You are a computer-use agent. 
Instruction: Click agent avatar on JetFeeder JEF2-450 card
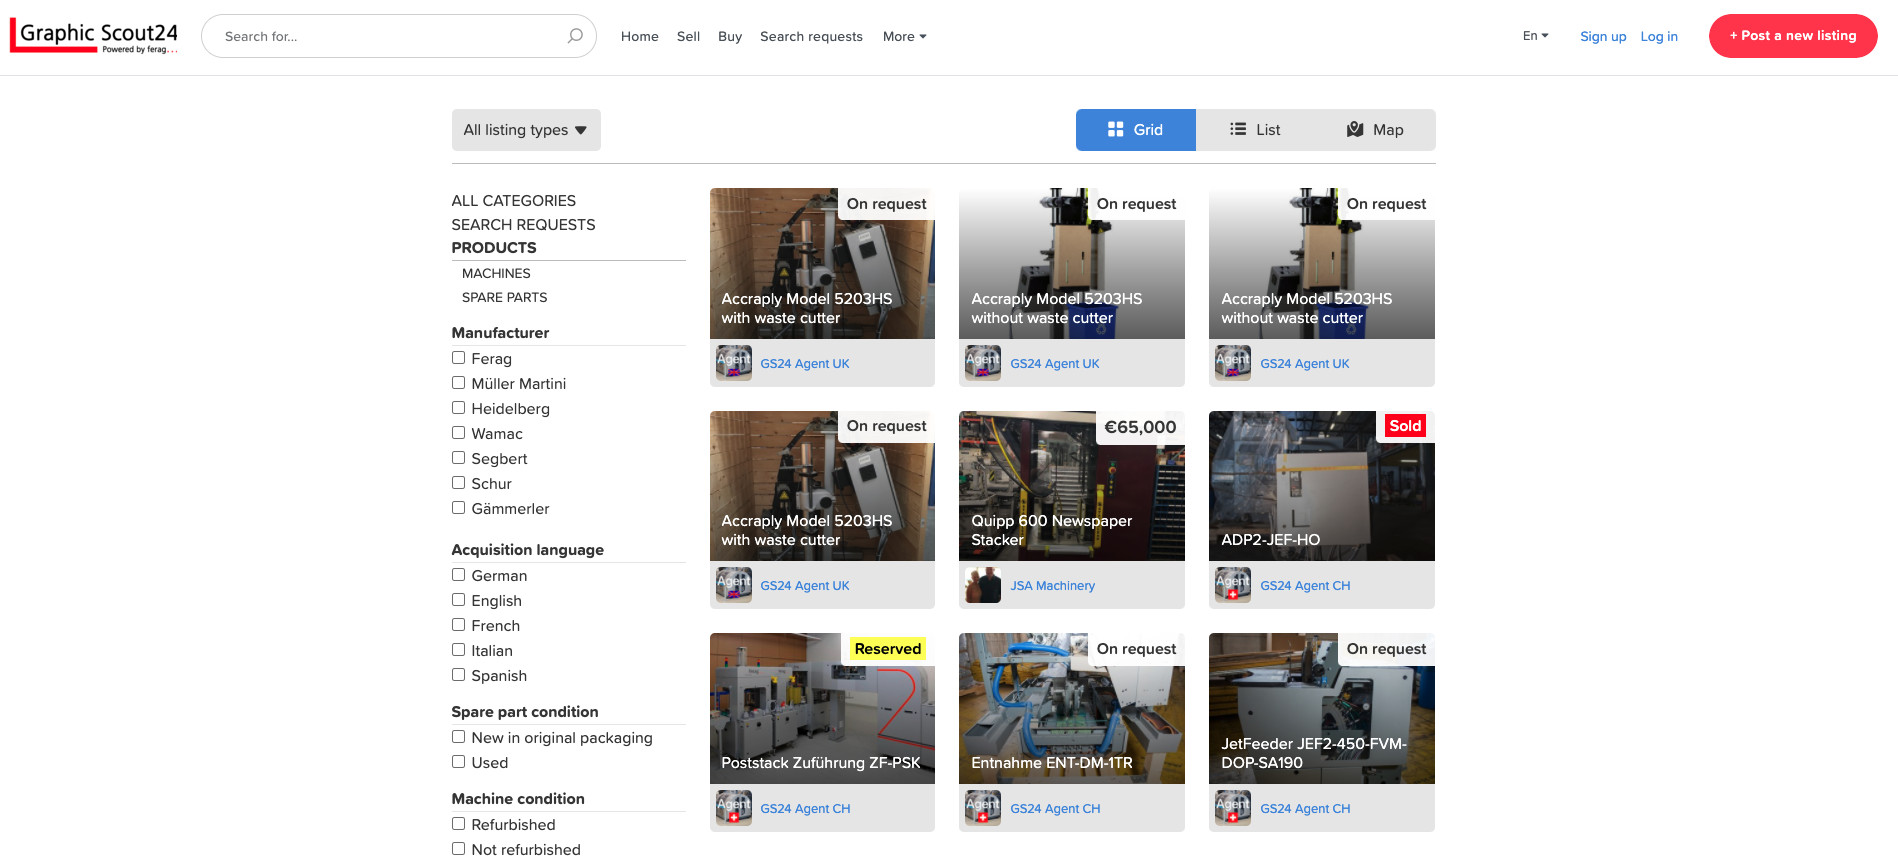point(1233,808)
